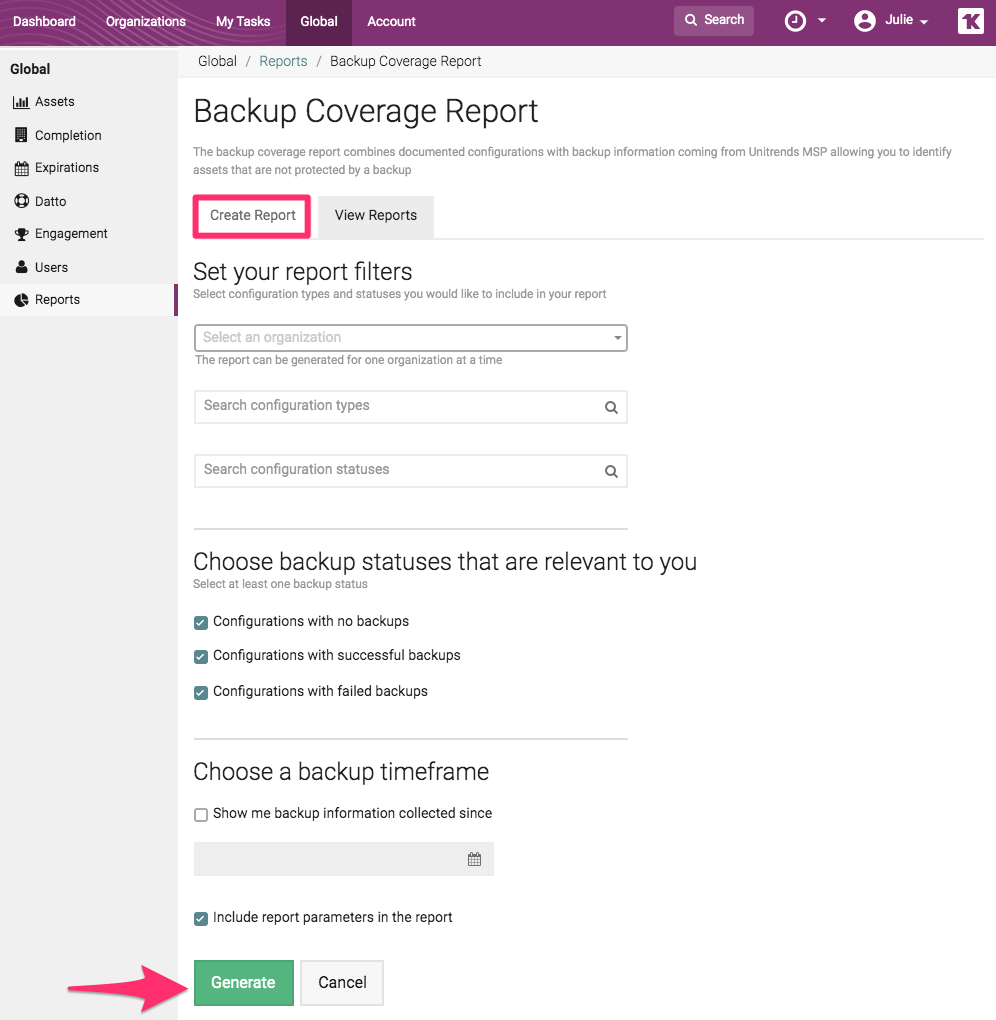Image resolution: width=996 pixels, height=1020 pixels.
Task: Click the Kaseya logo in the top bar
Action: tap(969, 21)
